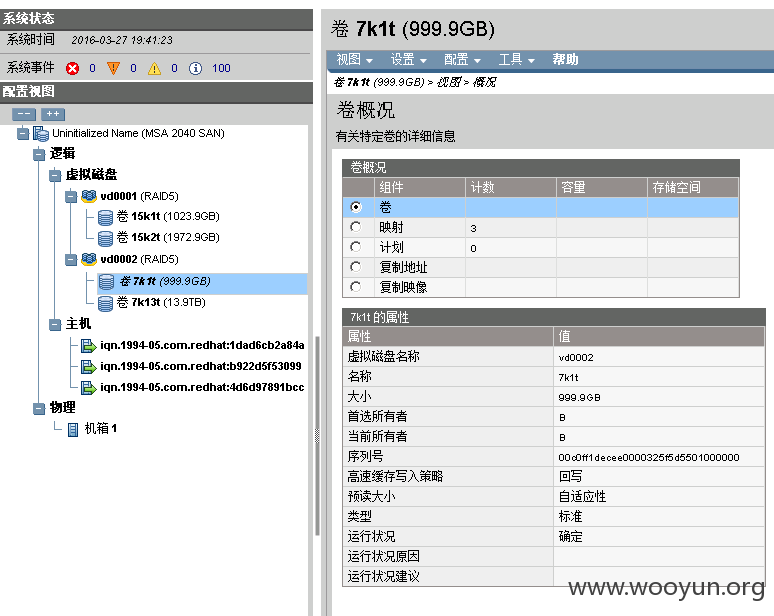Click the red critical error events icon
Viewport: 774px width, 616px height.
[73, 68]
